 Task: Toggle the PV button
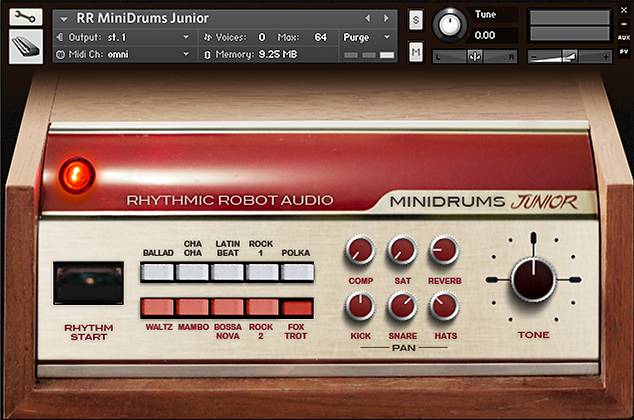pyautogui.click(x=623, y=52)
